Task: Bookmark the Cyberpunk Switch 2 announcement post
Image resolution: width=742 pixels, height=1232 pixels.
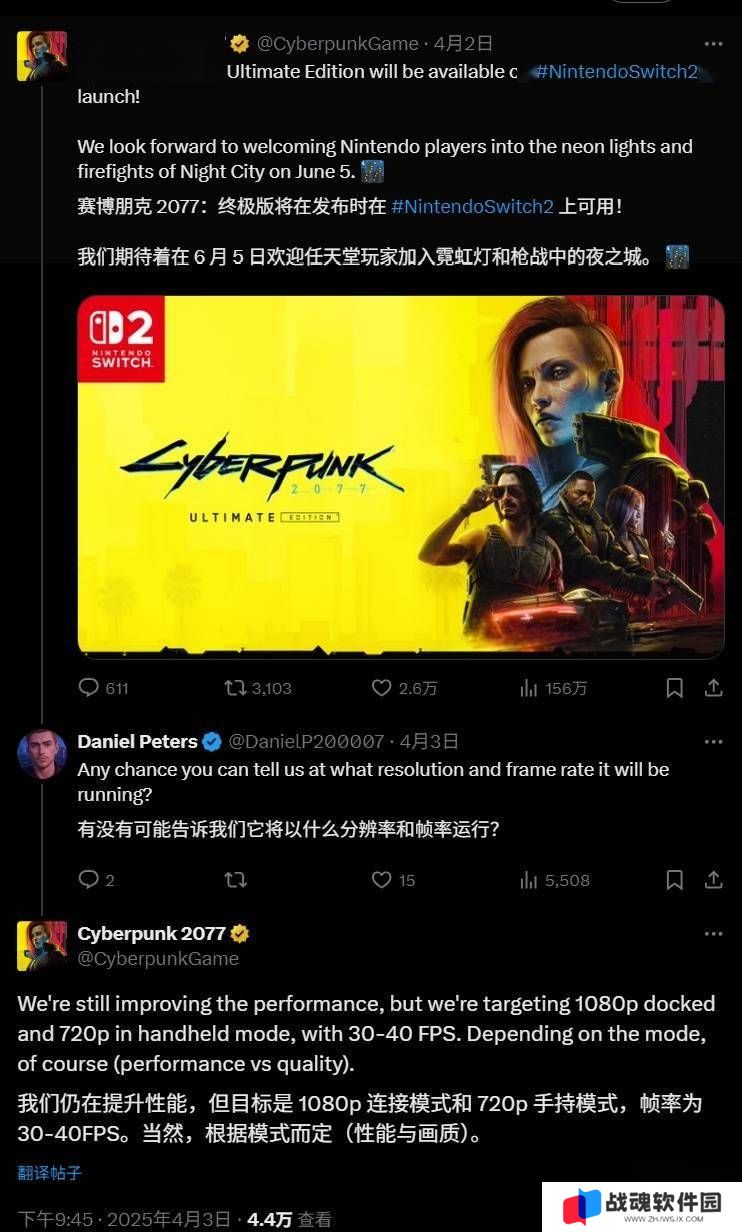Action: 675,688
